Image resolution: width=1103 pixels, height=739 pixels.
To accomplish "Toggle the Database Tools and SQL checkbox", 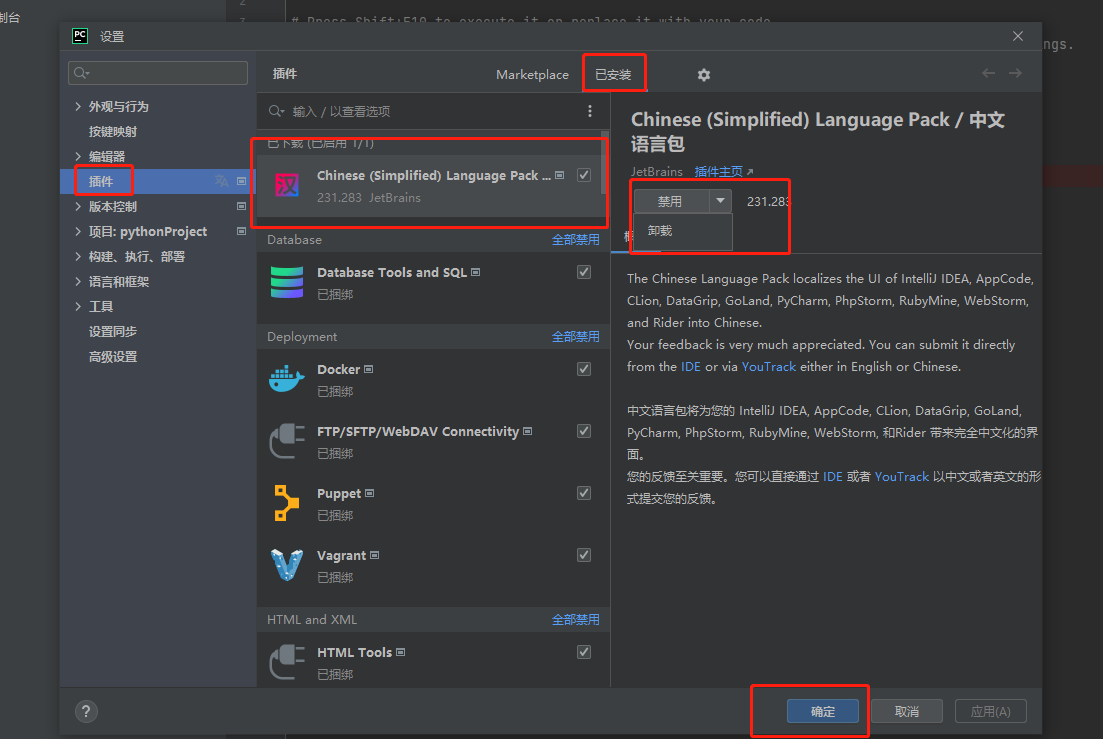I will pos(584,272).
